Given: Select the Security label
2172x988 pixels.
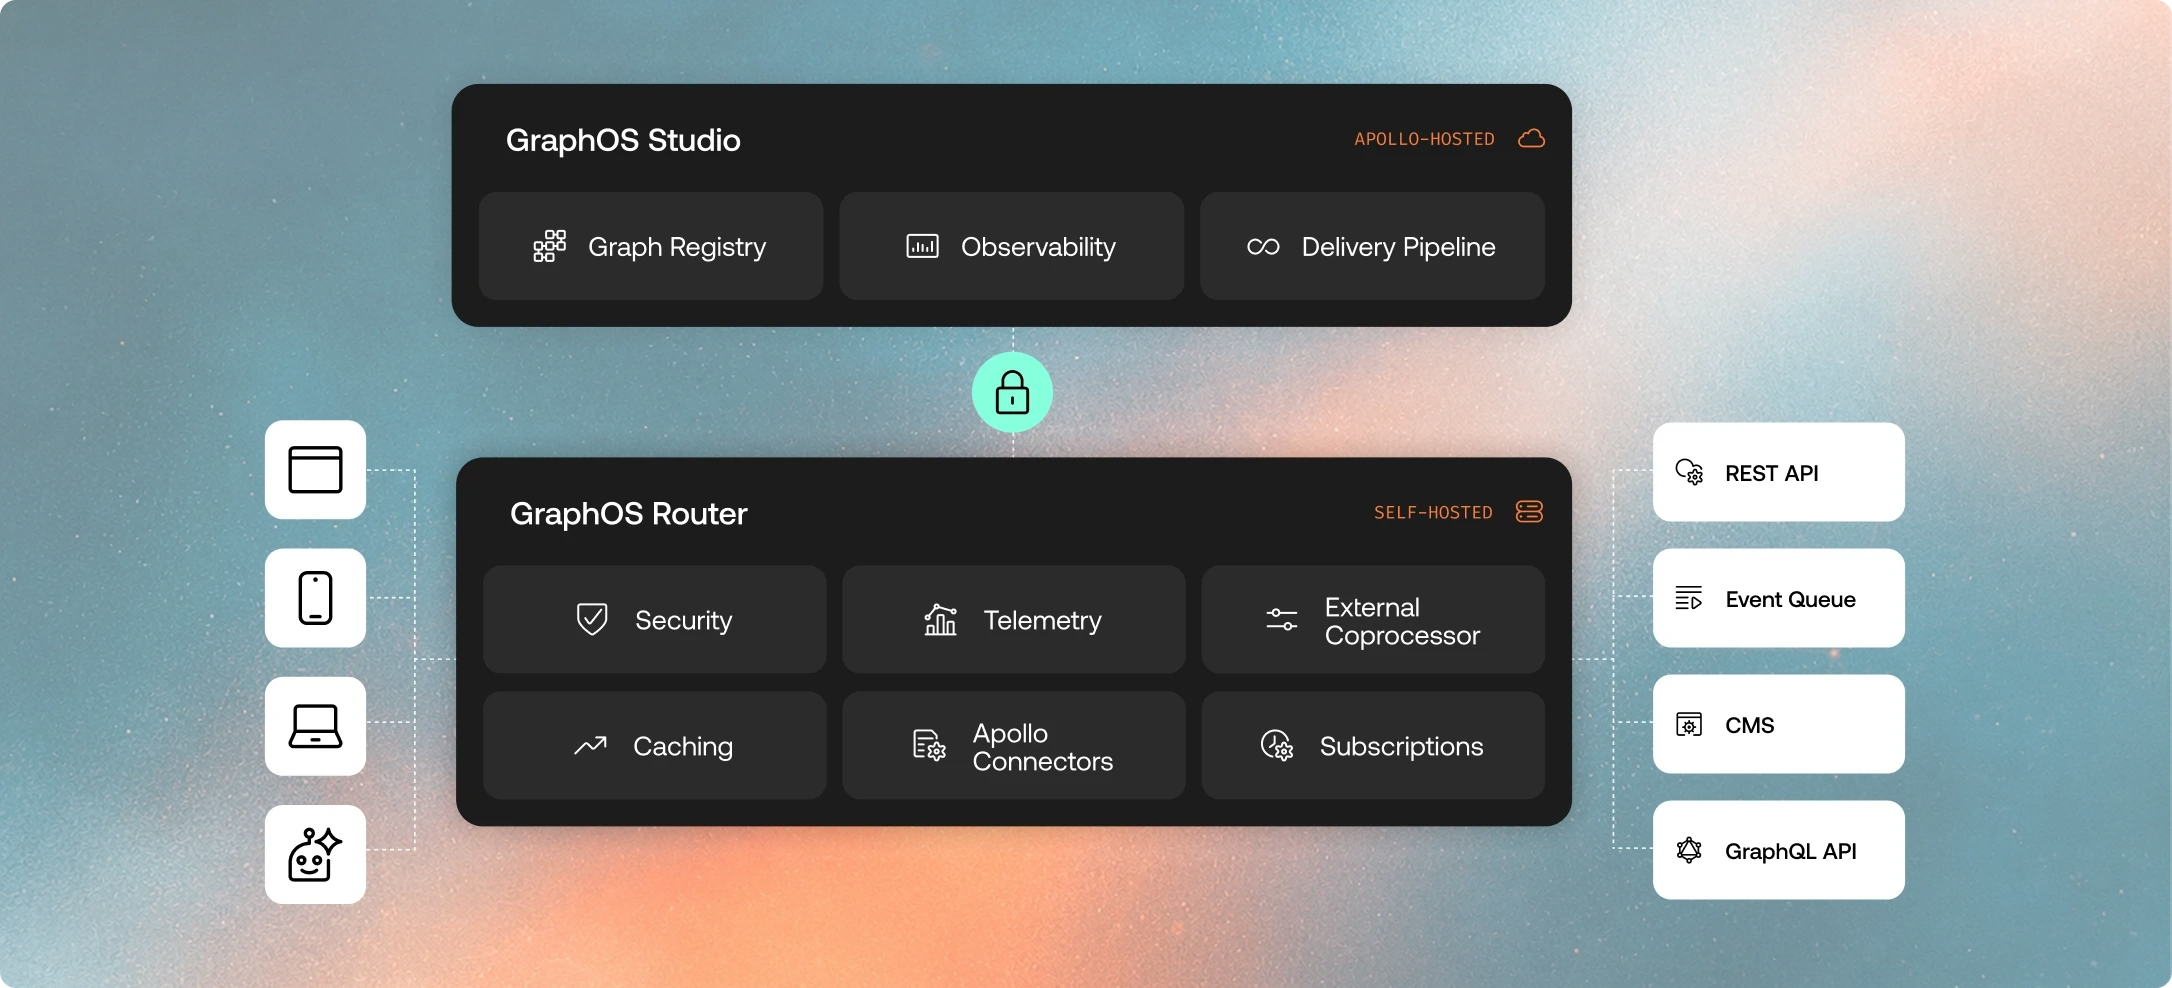Looking at the screenshot, I should [x=684, y=620].
